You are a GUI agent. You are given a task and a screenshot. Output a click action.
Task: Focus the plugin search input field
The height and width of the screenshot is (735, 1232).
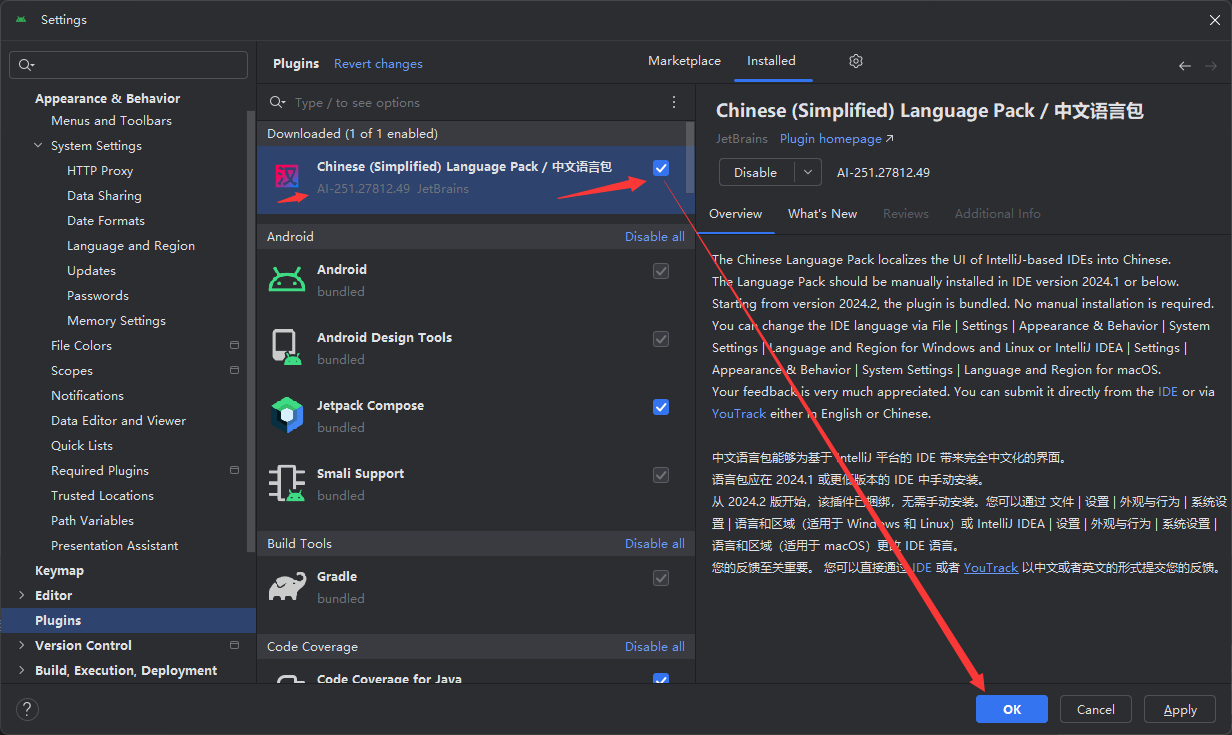click(x=476, y=102)
